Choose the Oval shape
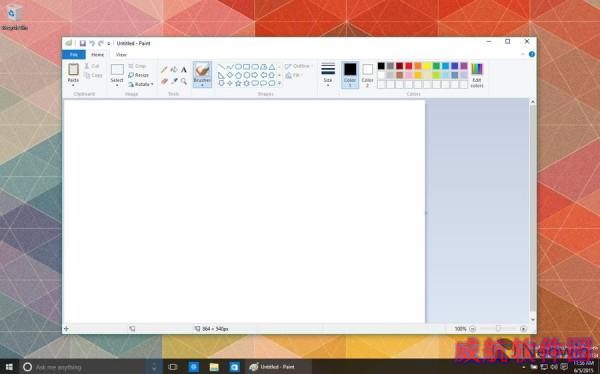 [238, 67]
